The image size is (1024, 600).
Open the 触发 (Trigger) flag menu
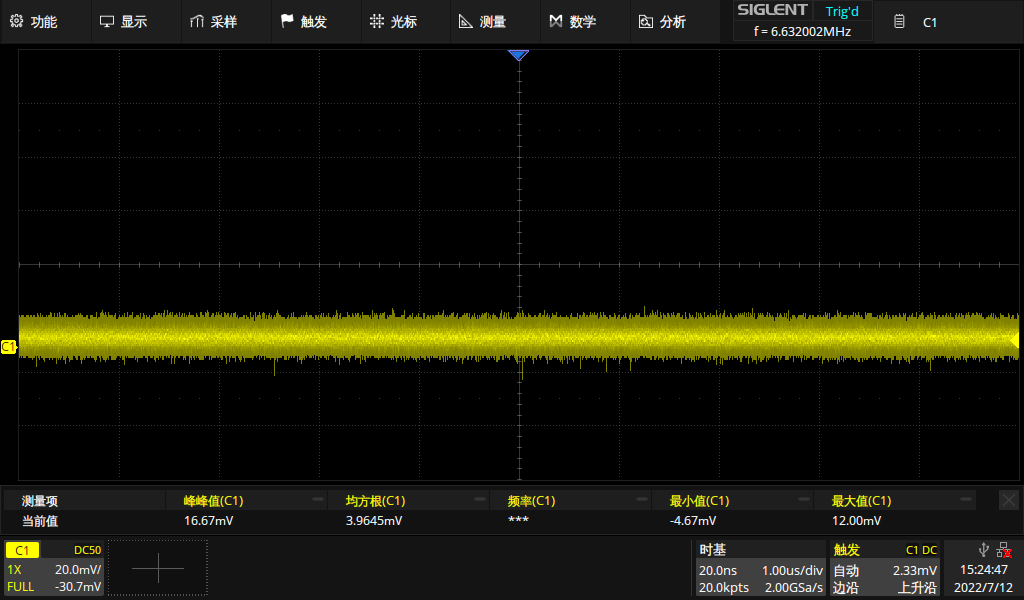(x=304, y=22)
